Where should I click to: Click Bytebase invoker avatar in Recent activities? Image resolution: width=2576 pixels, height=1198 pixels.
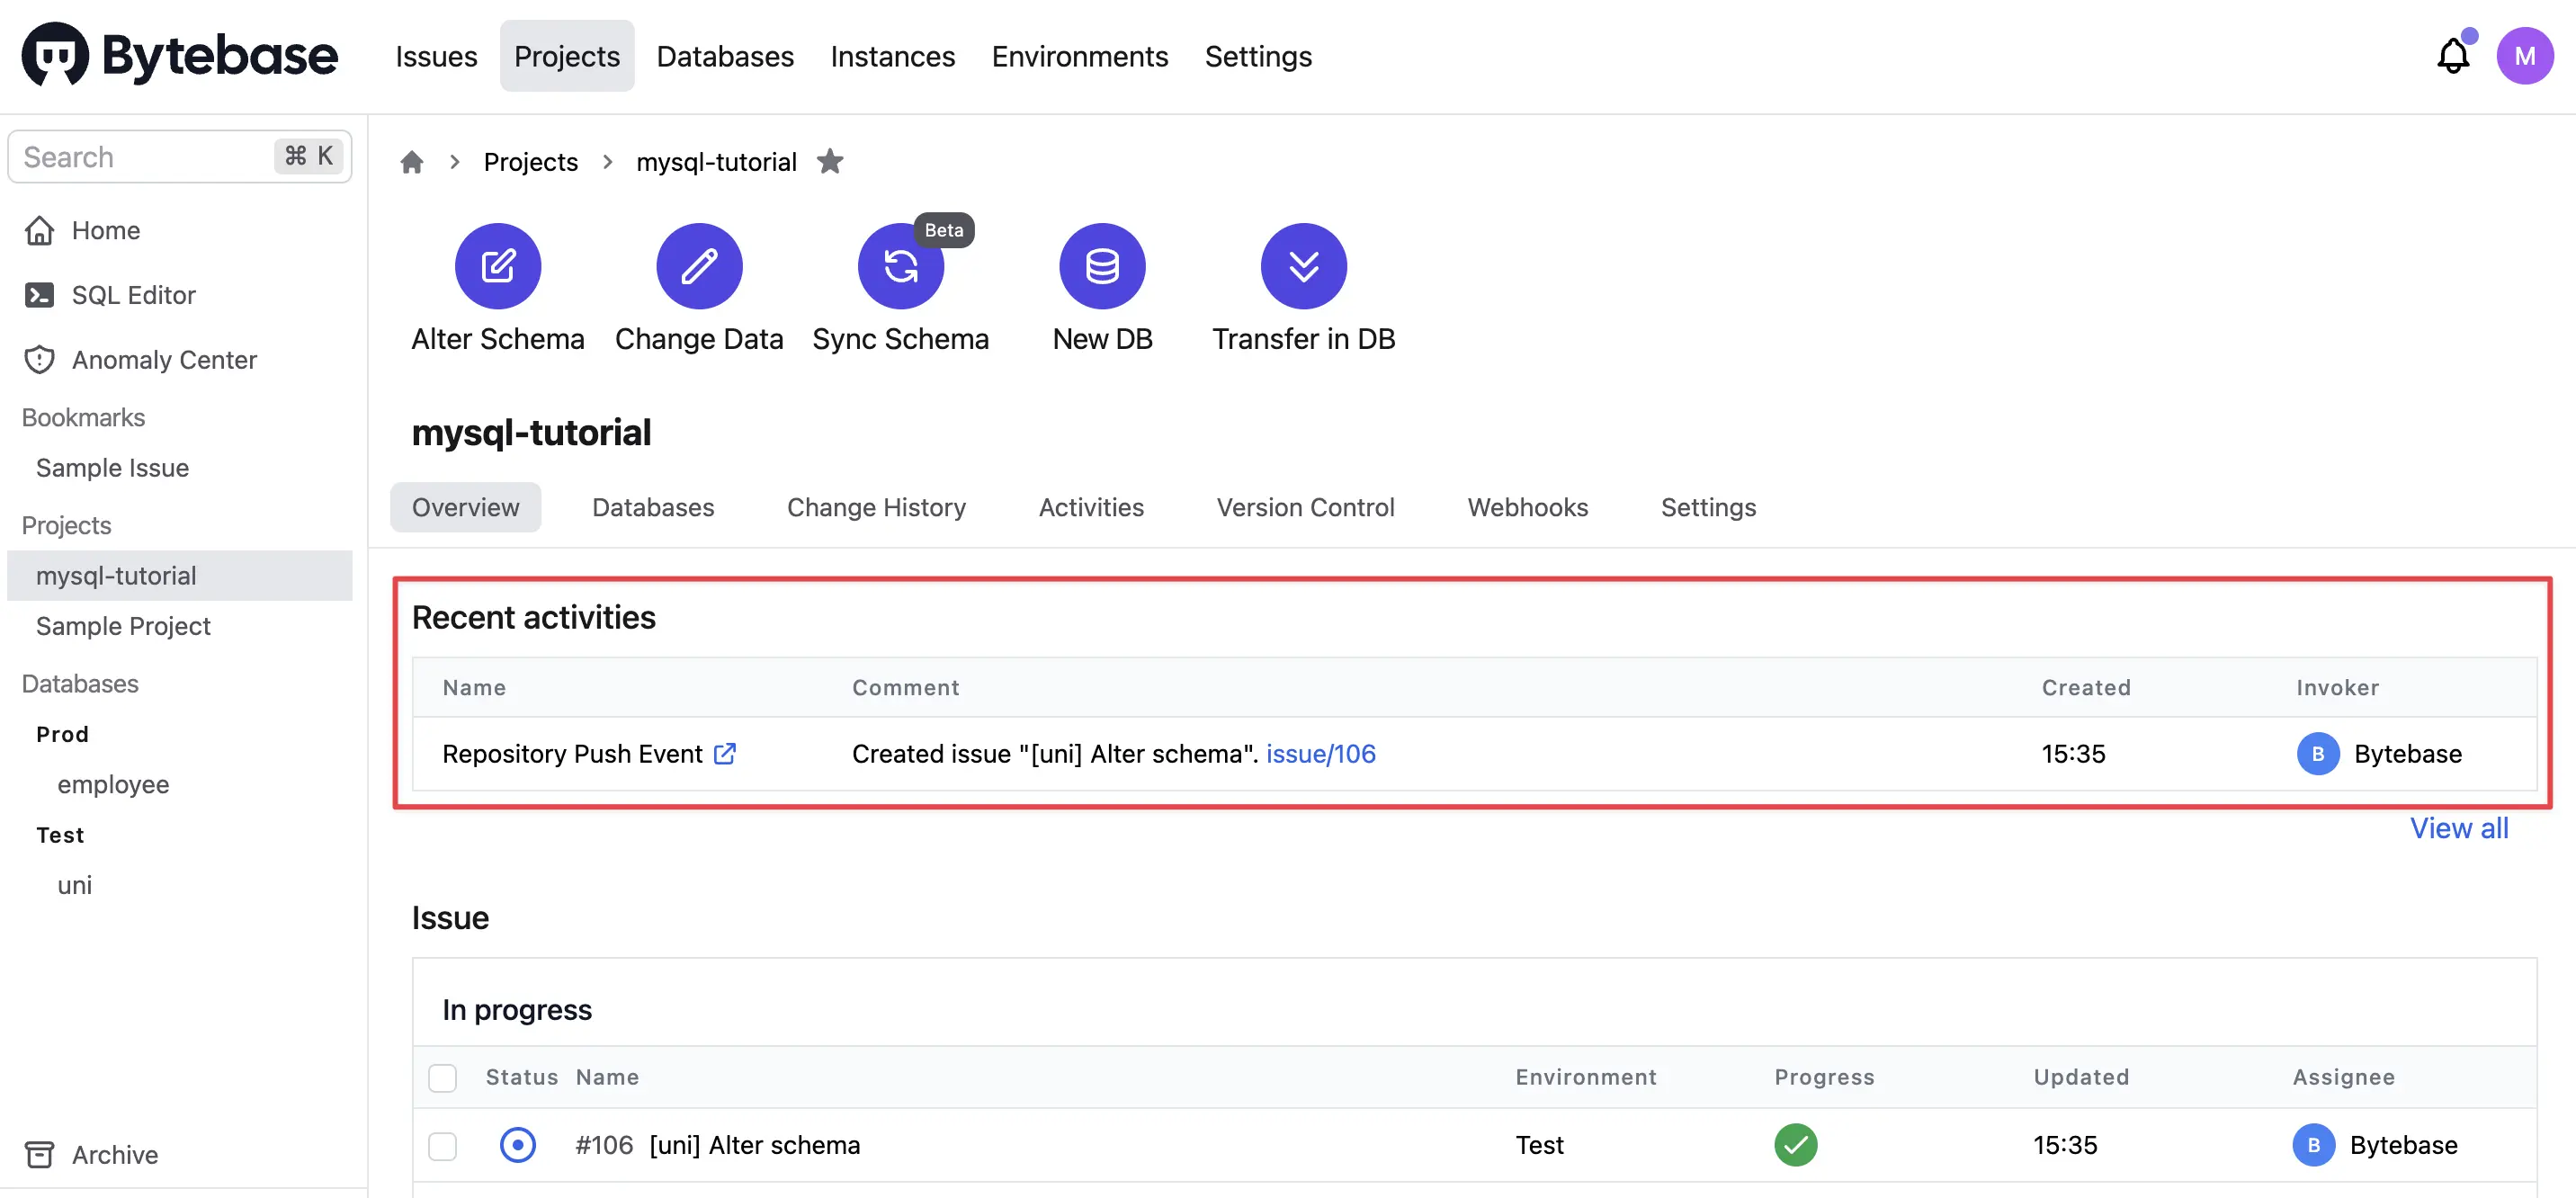[x=2317, y=753]
